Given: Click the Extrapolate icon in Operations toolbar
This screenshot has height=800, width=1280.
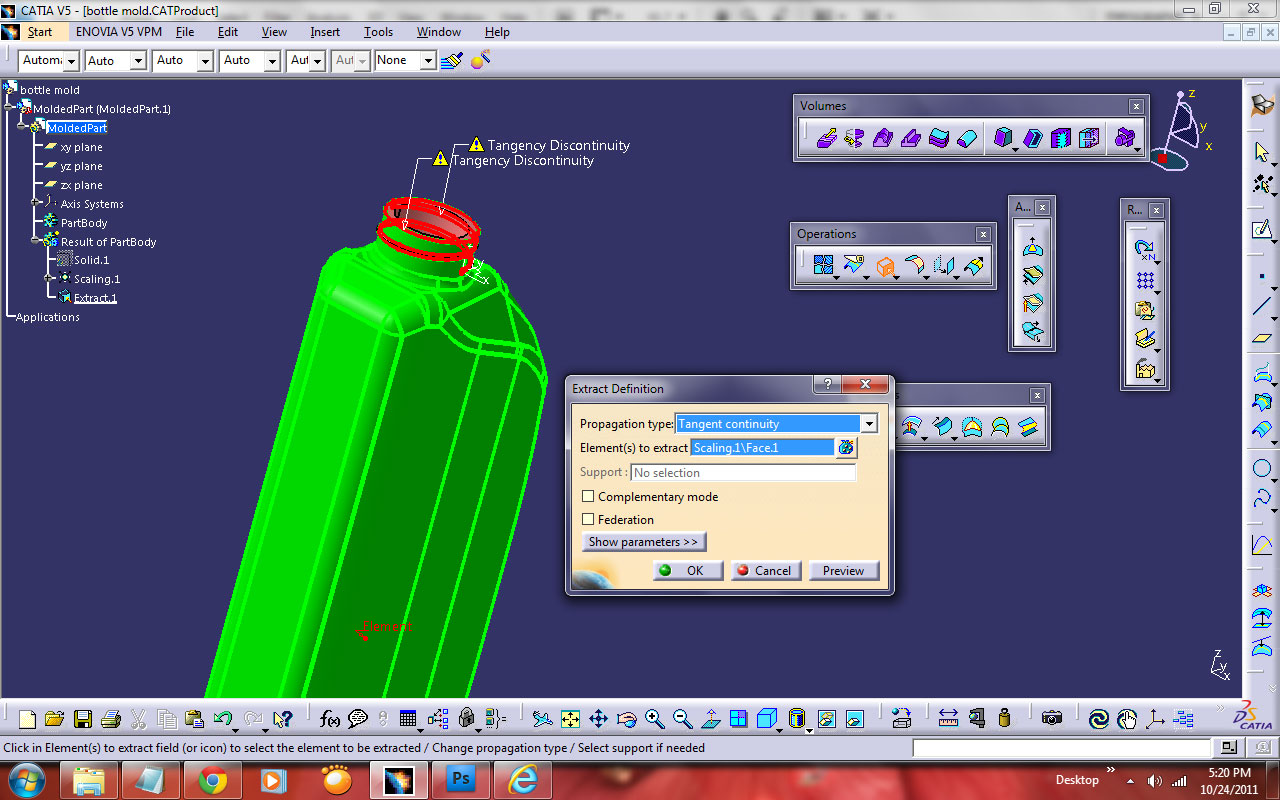Looking at the screenshot, I should pos(974,266).
